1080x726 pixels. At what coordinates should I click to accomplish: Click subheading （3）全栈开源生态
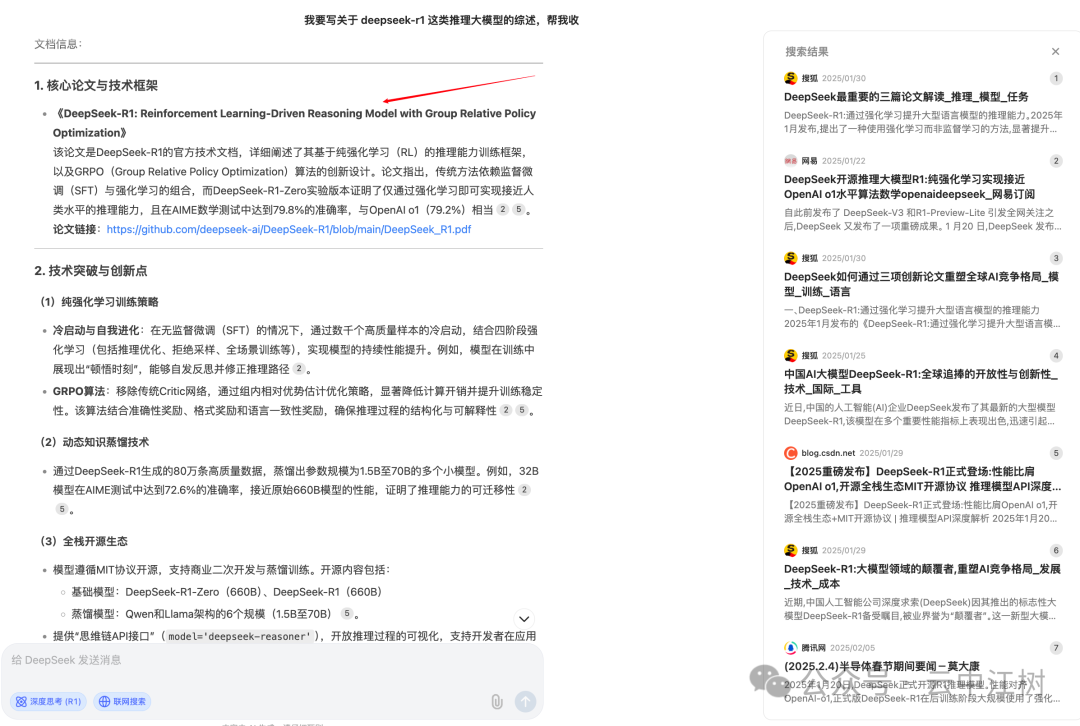[84, 541]
